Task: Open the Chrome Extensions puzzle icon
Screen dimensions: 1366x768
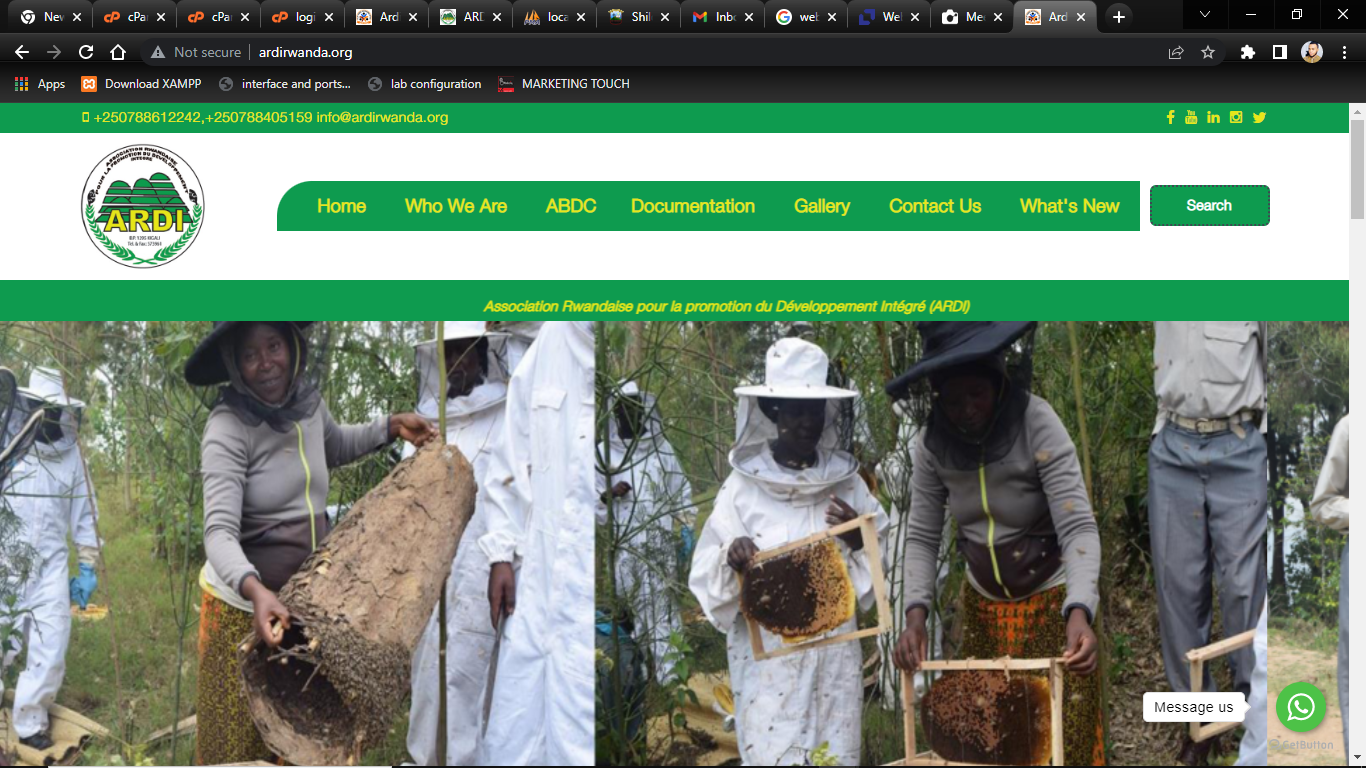Action: click(x=1247, y=52)
